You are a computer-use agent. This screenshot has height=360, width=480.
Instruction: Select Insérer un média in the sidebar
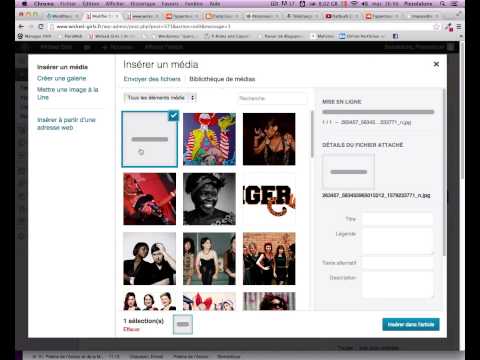tap(62, 67)
